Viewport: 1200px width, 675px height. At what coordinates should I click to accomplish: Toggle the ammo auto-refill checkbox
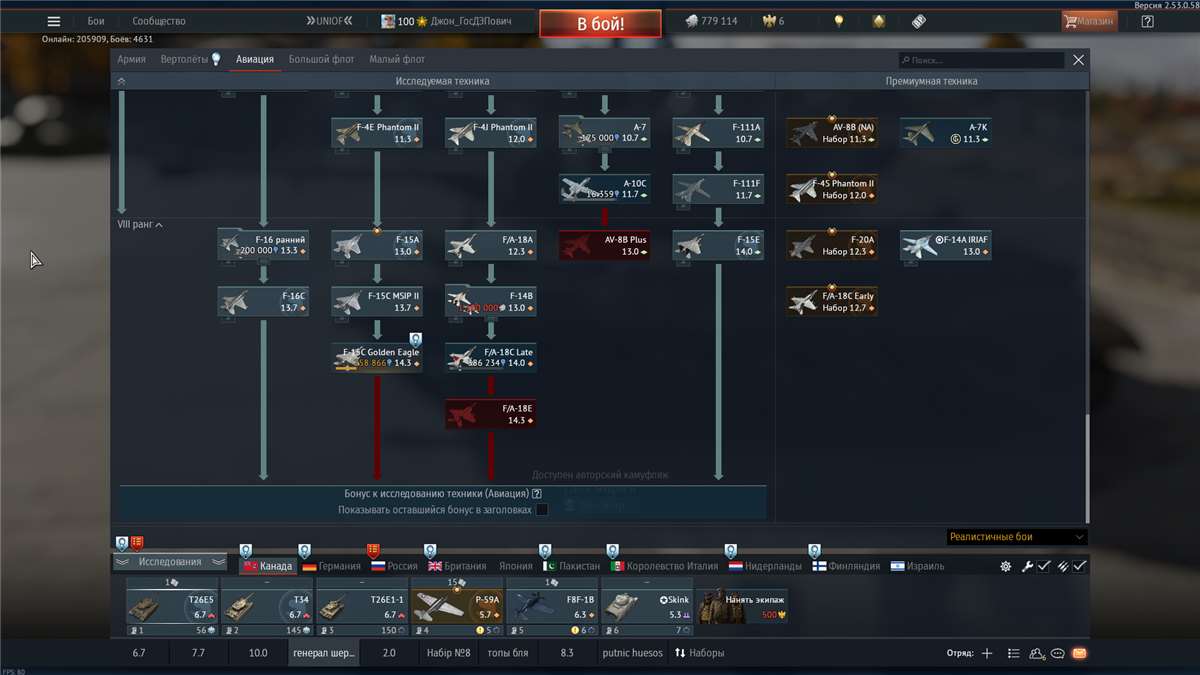(x=1080, y=566)
